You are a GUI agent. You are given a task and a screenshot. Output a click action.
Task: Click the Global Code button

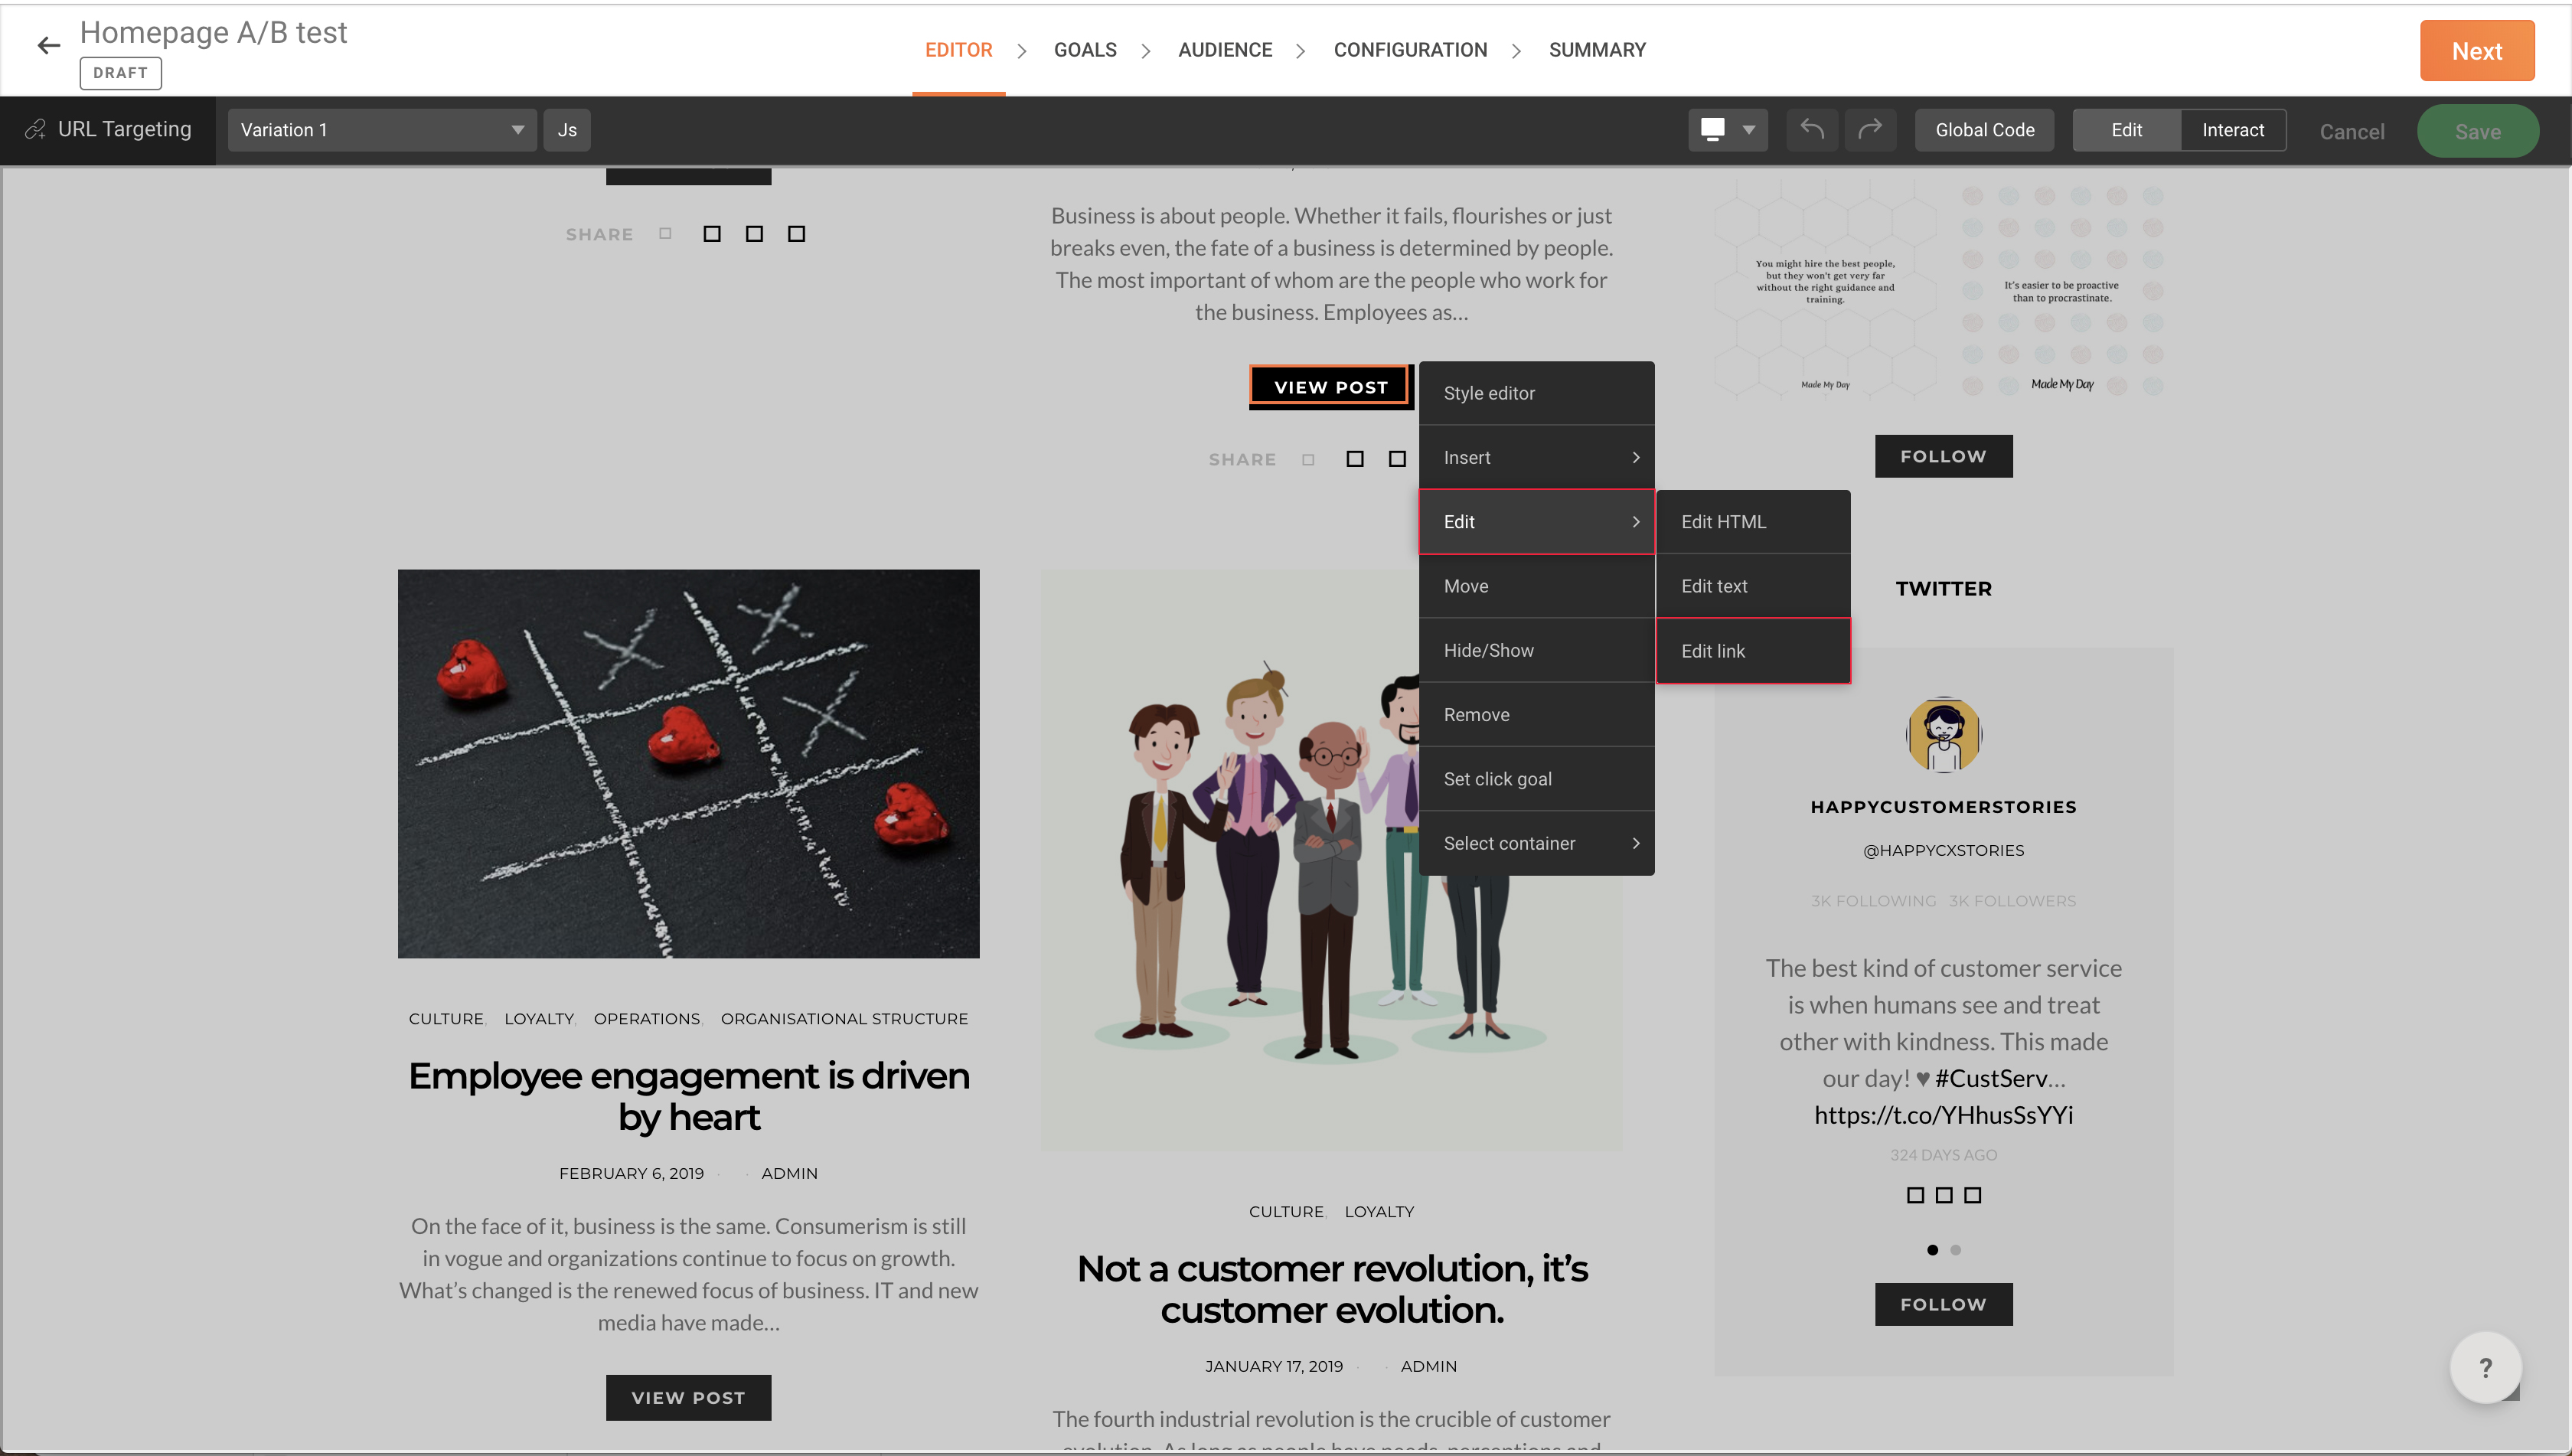coord(1984,130)
